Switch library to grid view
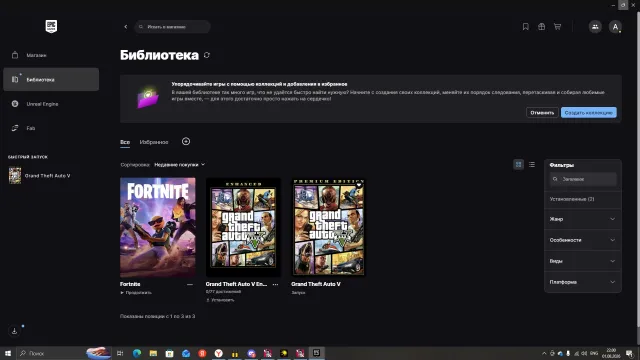Screen dimensions: 640x360 pyautogui.click(x=518, y=164)
